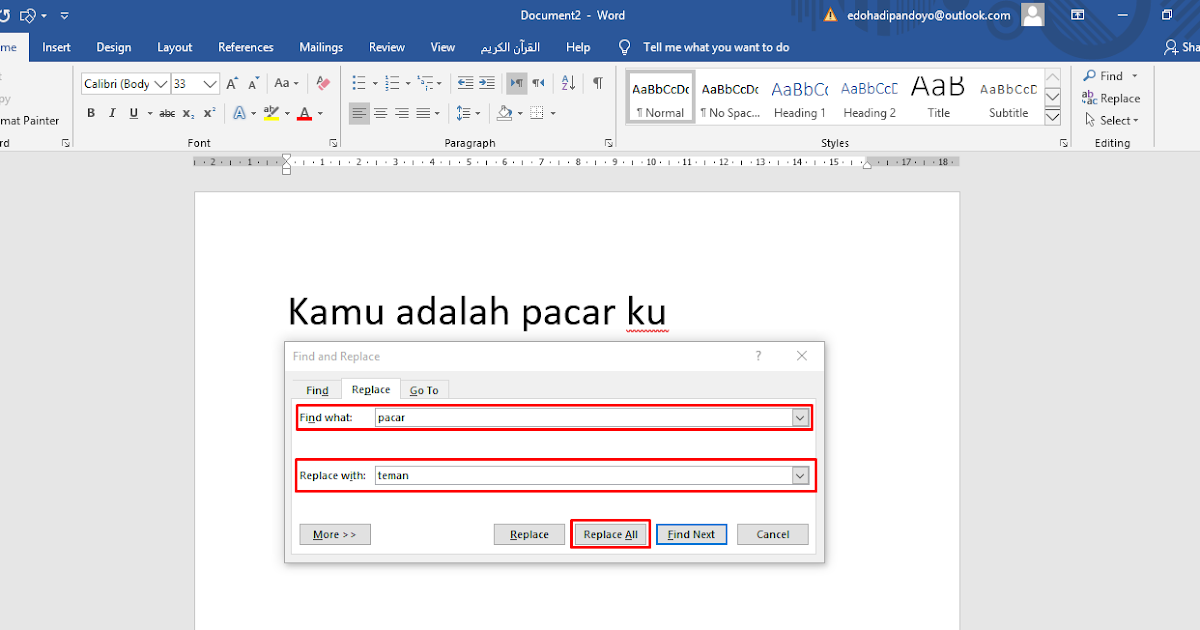The image size is (1200, 630).
Task: Apply subscript formatting
Action: [189, 113]
